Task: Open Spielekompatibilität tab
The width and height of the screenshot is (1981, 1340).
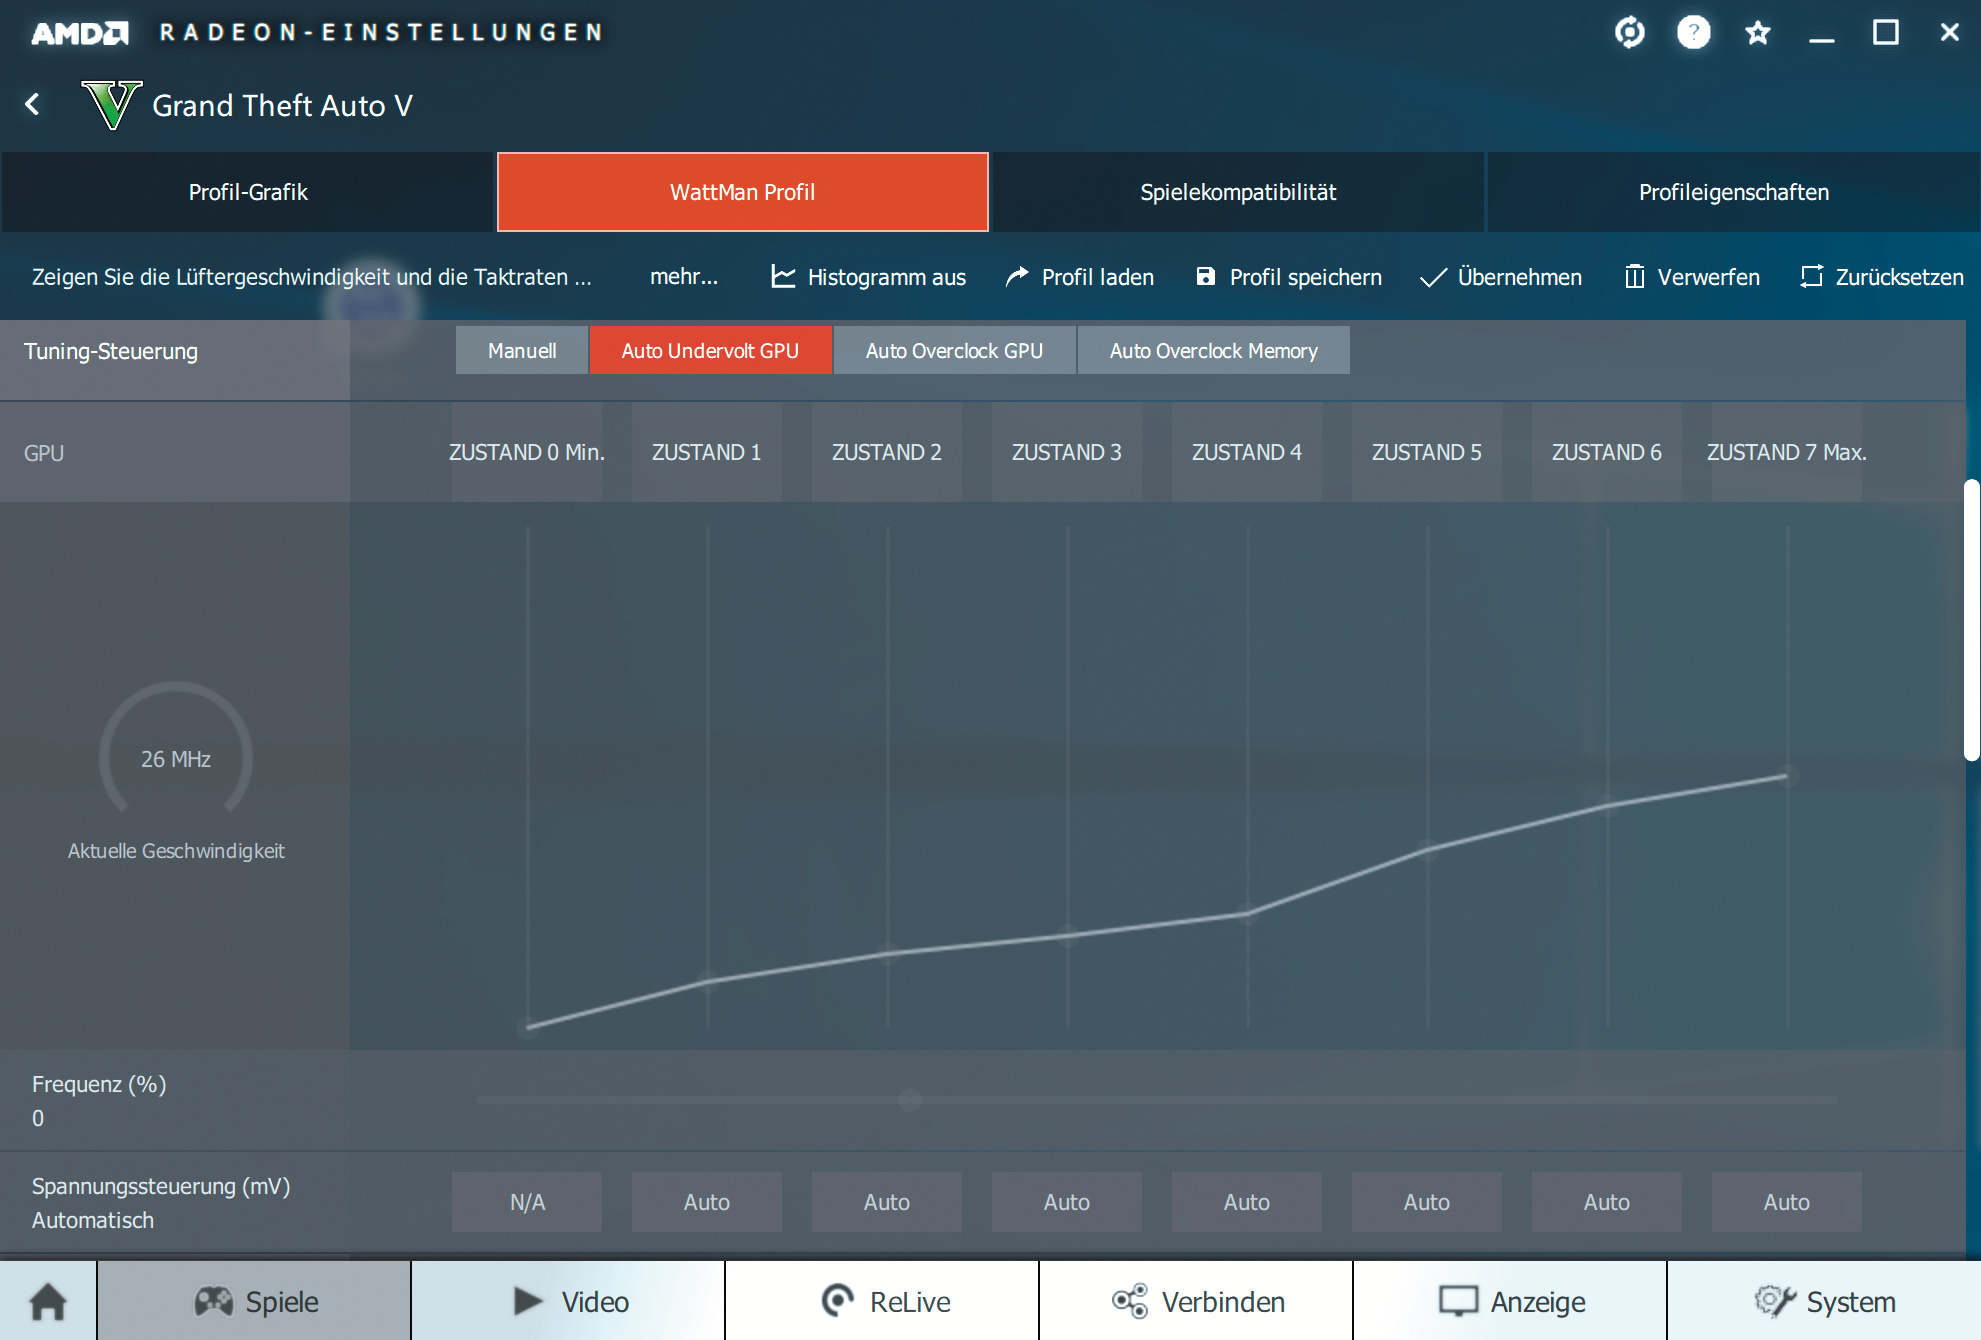Action: coord(1238,192)
